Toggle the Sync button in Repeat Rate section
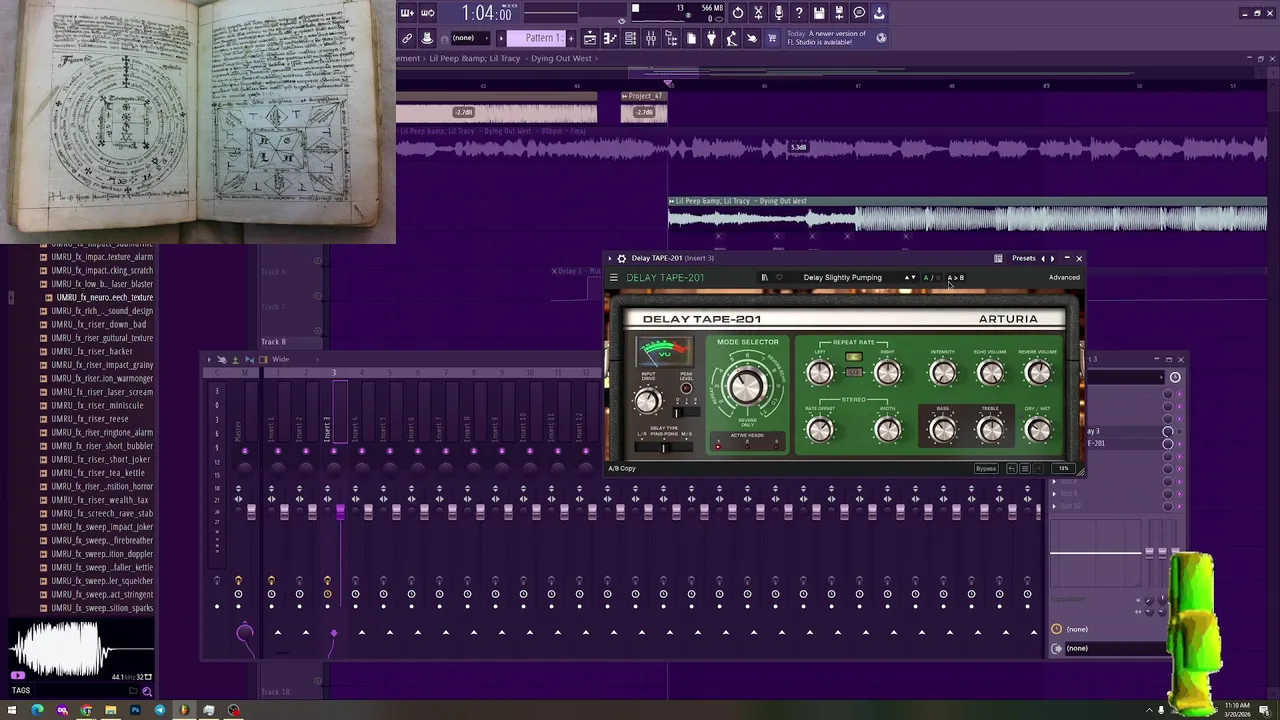Viewport: 1280px width, 720px height. click(854, 357)
